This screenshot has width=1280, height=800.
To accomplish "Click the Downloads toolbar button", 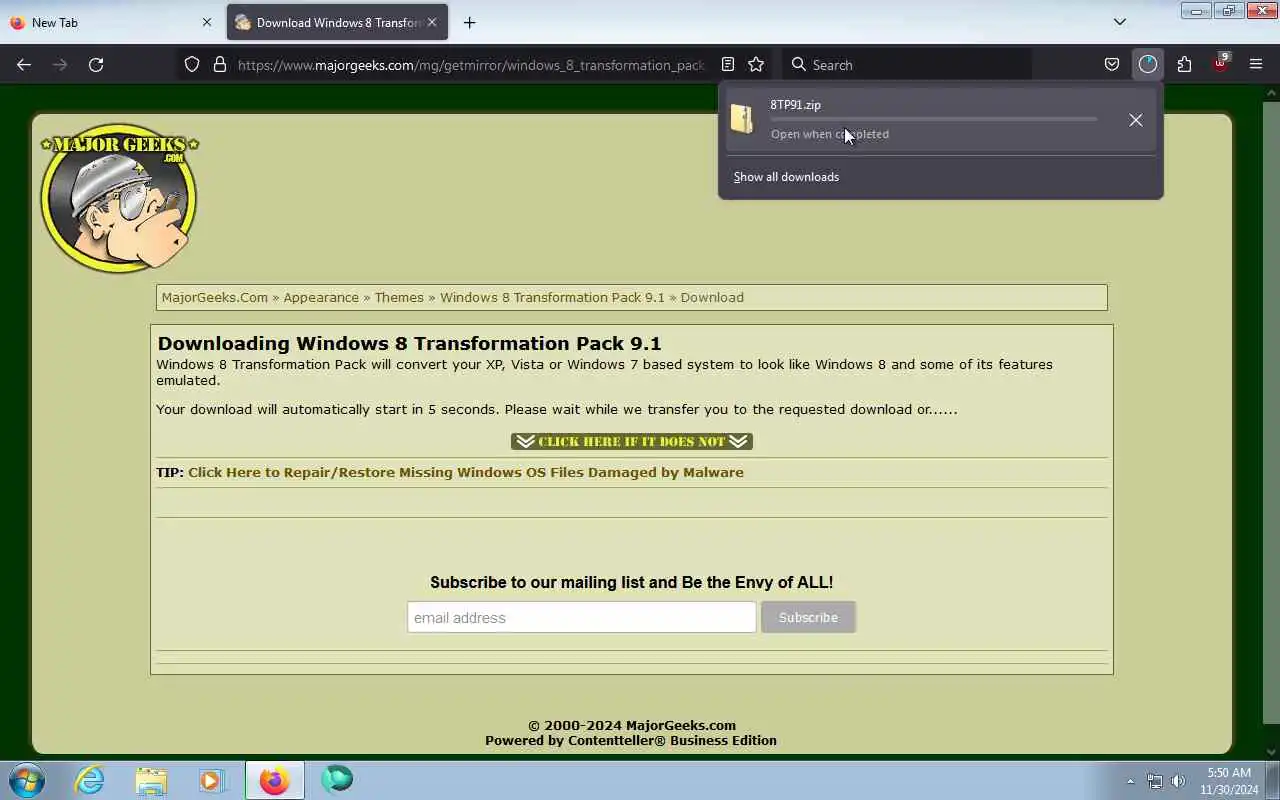I will pos(1148,64).
